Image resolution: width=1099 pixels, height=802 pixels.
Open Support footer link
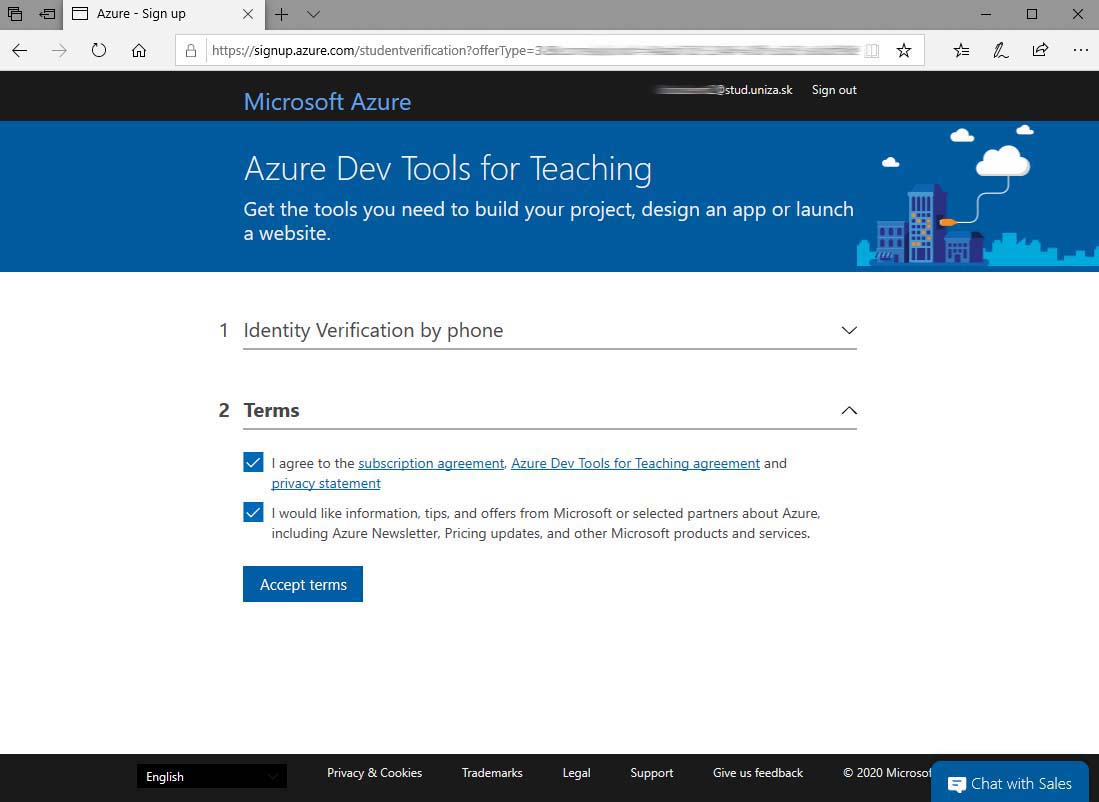coord(652,773)
